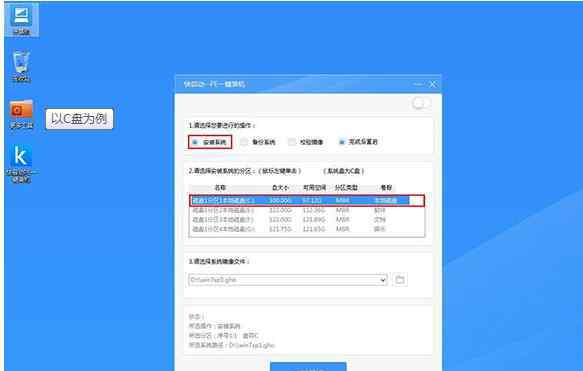The image size is (583, 371).
Task: Sort partitions by 名称 column header
Action: tap(220, 188)
